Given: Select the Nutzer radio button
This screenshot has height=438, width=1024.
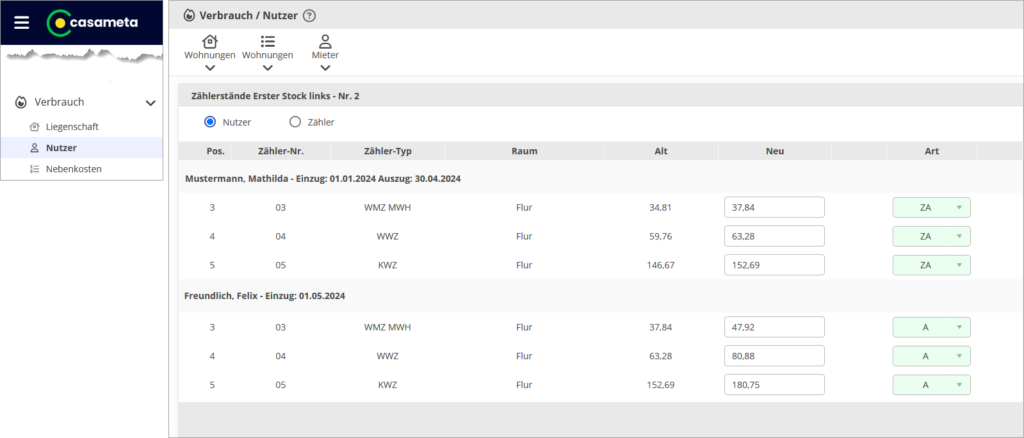Looking at the screenshot, I should click(x=210, y=122).
